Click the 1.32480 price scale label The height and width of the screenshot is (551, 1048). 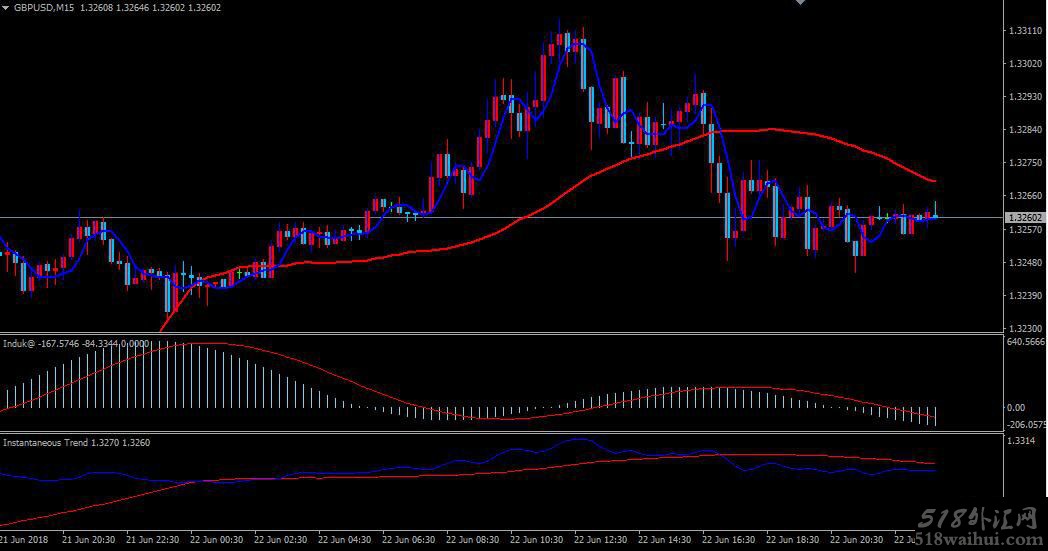coord(1025,262)
